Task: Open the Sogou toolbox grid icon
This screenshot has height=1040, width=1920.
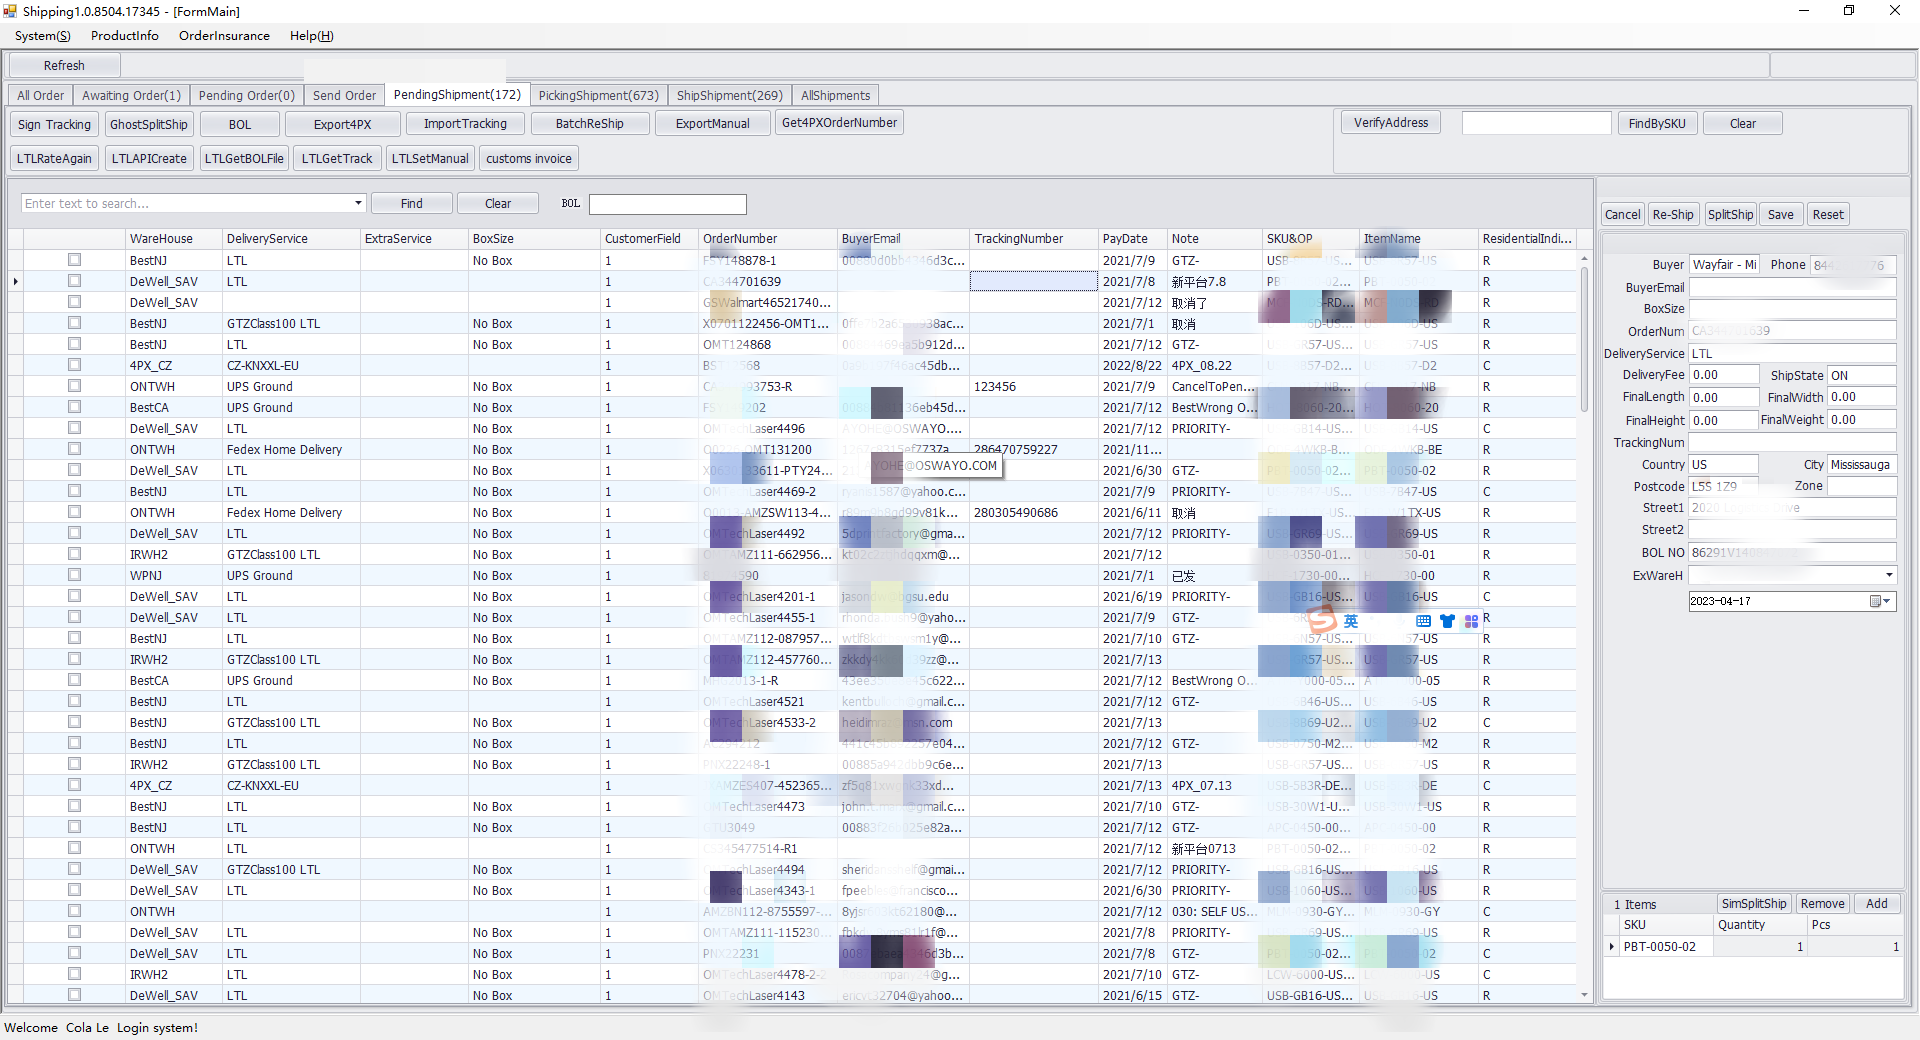Action: 1471,621
